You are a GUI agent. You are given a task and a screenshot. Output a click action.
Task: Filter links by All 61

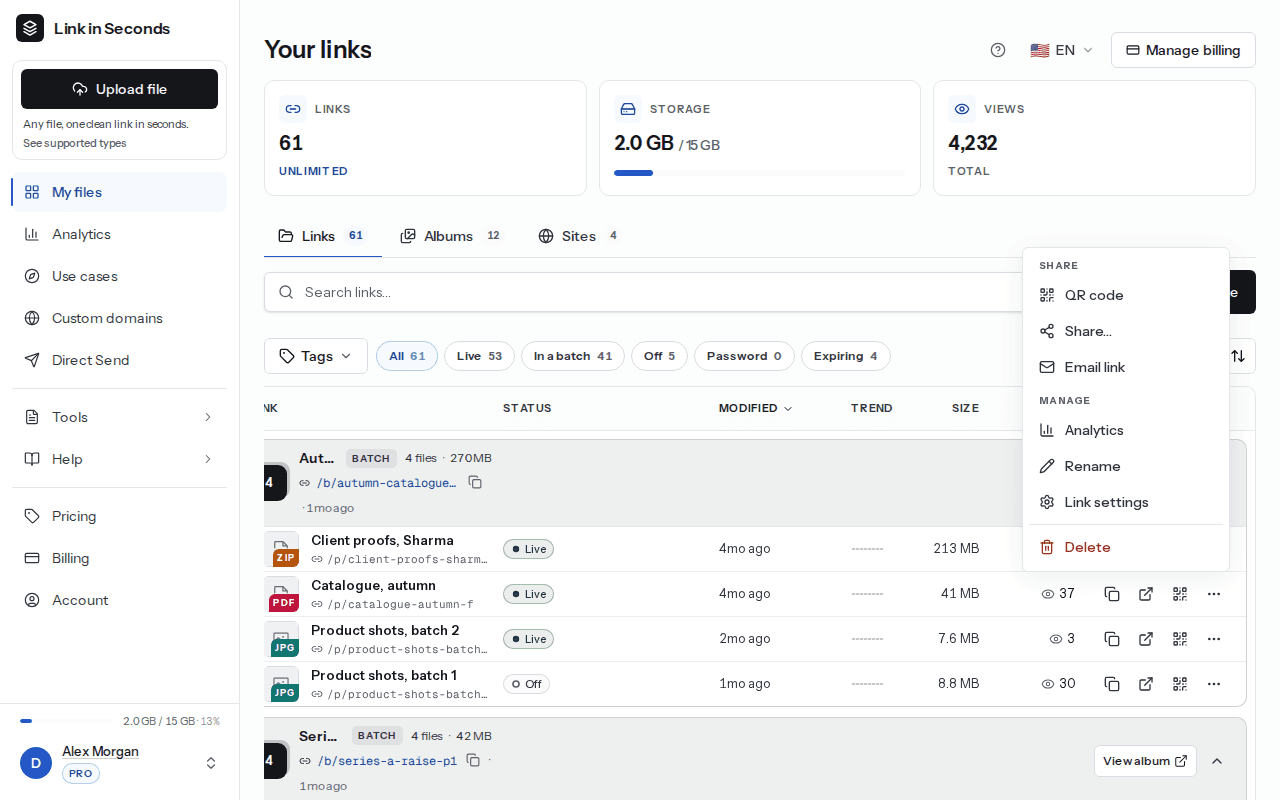click(407, 356)
